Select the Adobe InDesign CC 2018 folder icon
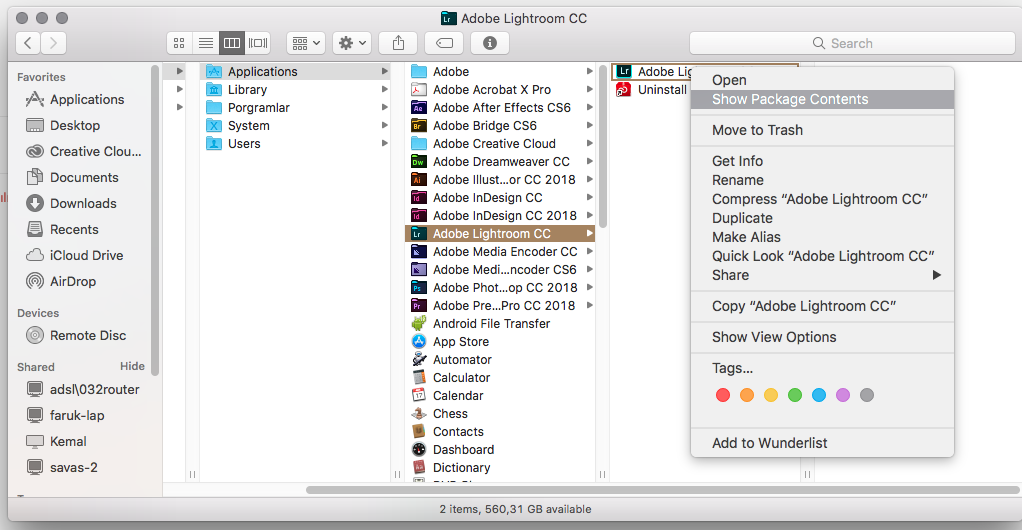The height and width of the screenshot is (530, 1022). tap(419, 216)
